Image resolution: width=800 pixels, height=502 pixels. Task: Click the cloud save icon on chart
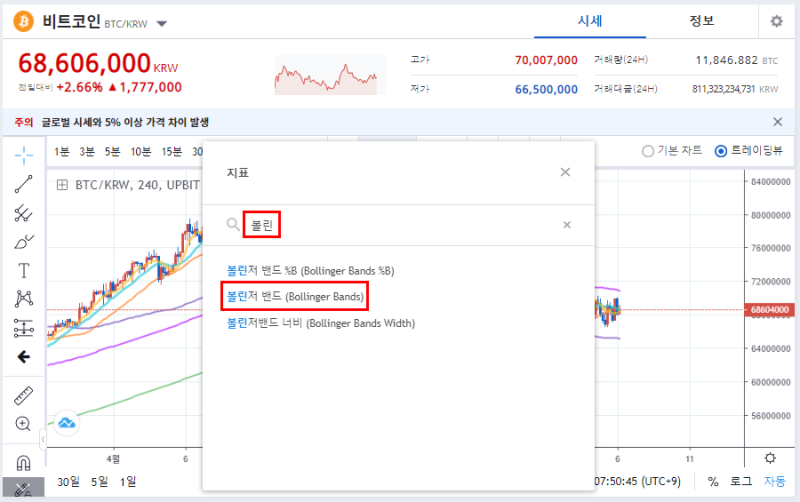[x=67, y=423]
